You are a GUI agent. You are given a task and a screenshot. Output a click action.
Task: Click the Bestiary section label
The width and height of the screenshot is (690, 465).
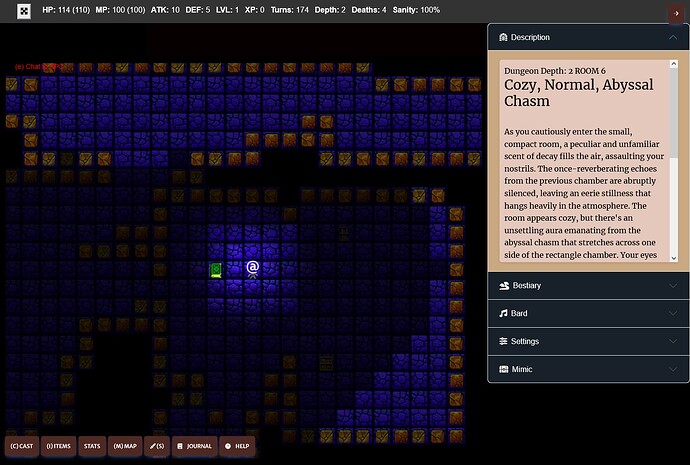point(526,286)
